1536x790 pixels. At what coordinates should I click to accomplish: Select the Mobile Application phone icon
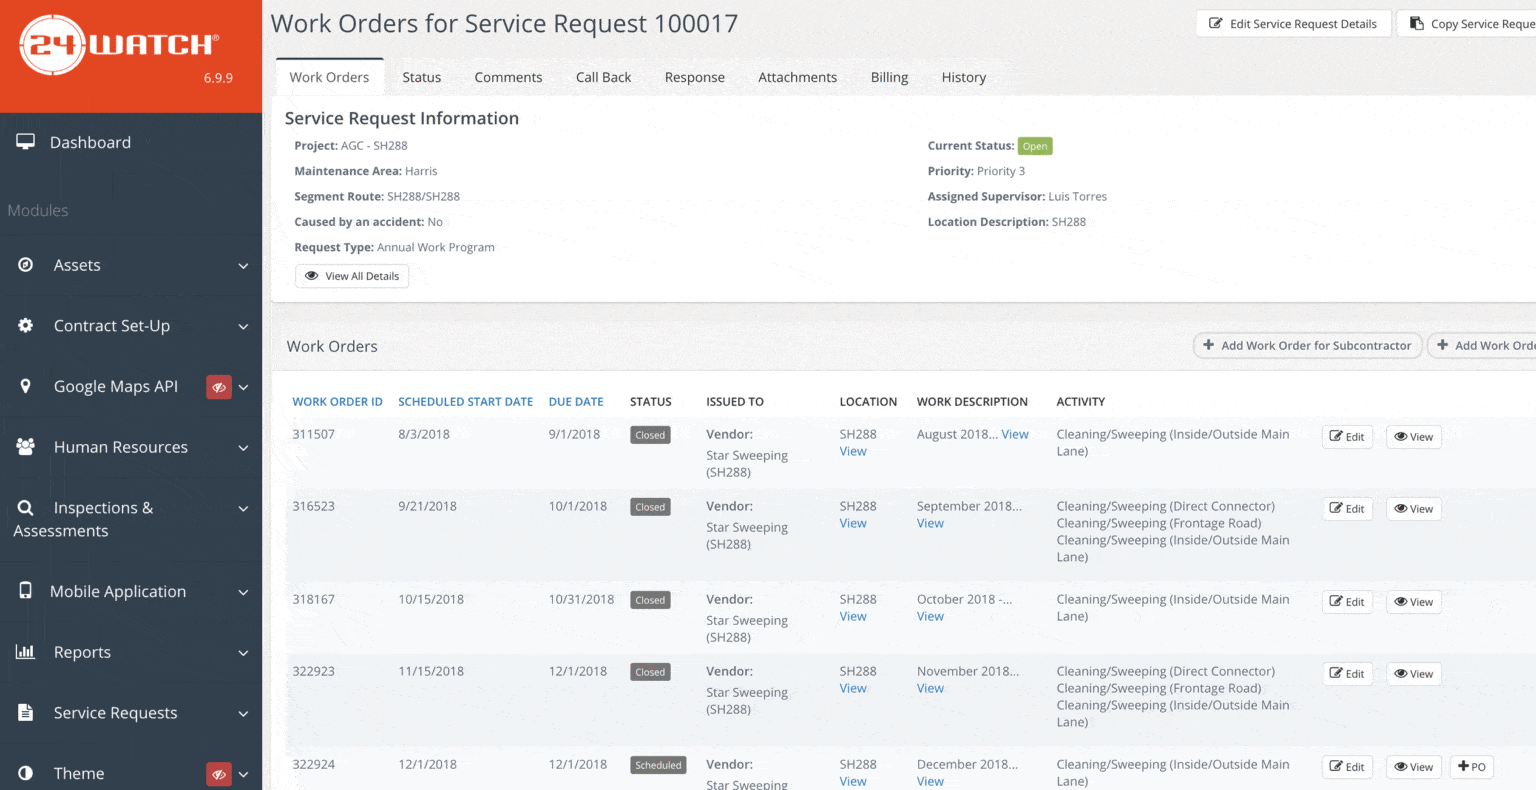pos(25,591)
